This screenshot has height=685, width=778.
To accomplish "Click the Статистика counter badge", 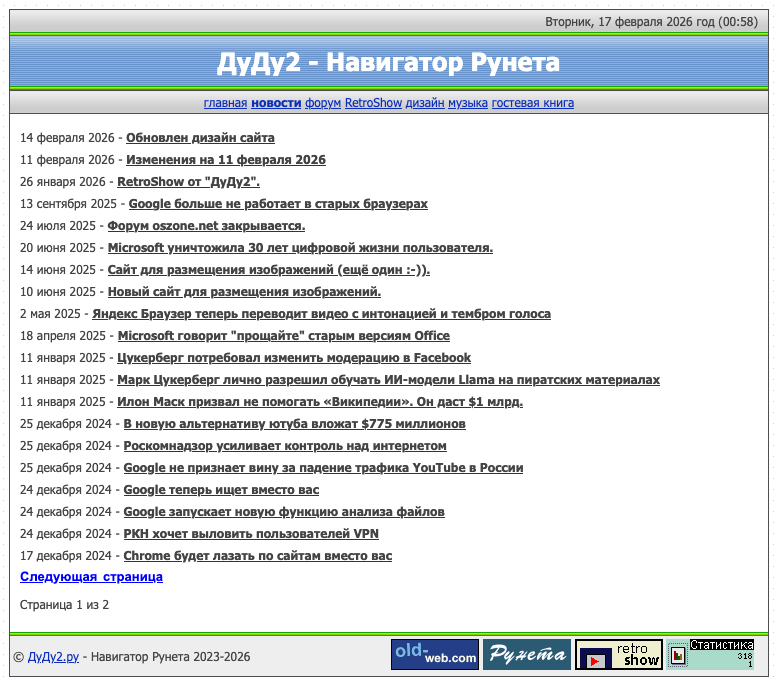I will [711, 655].
